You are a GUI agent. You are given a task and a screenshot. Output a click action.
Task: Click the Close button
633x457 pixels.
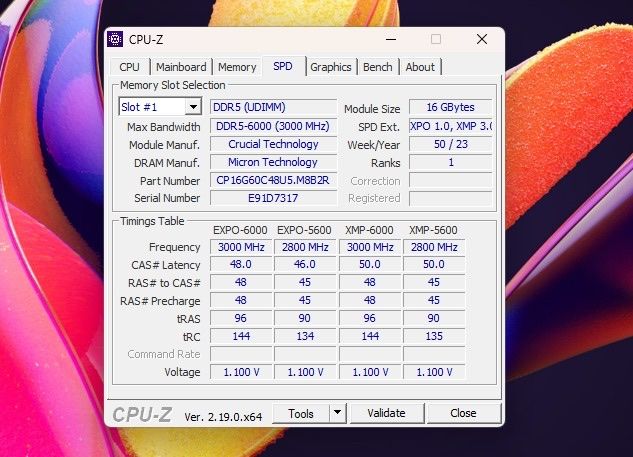tap(463, 413)
